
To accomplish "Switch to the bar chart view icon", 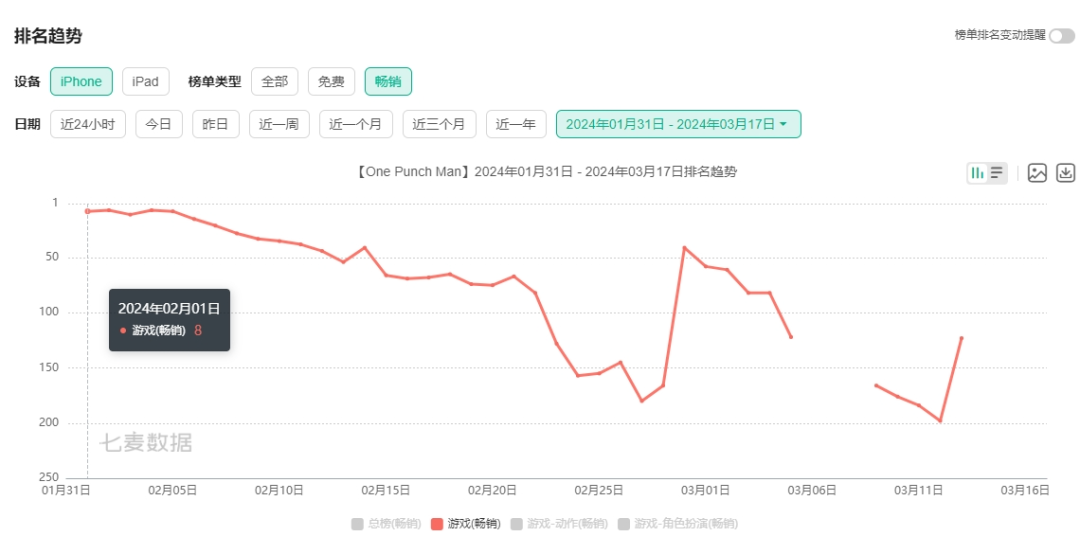I will pyautogui.click(x=977, y=173).
